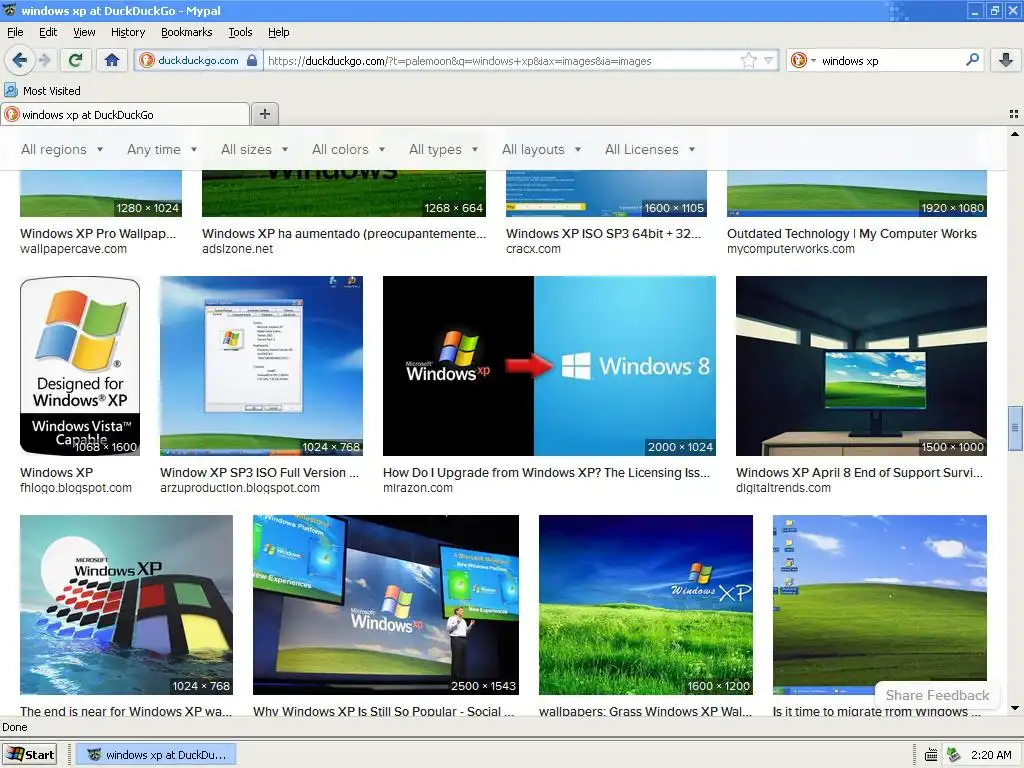Expand the All regions filter
This screenshot has height=768, width=1024.
62,150
